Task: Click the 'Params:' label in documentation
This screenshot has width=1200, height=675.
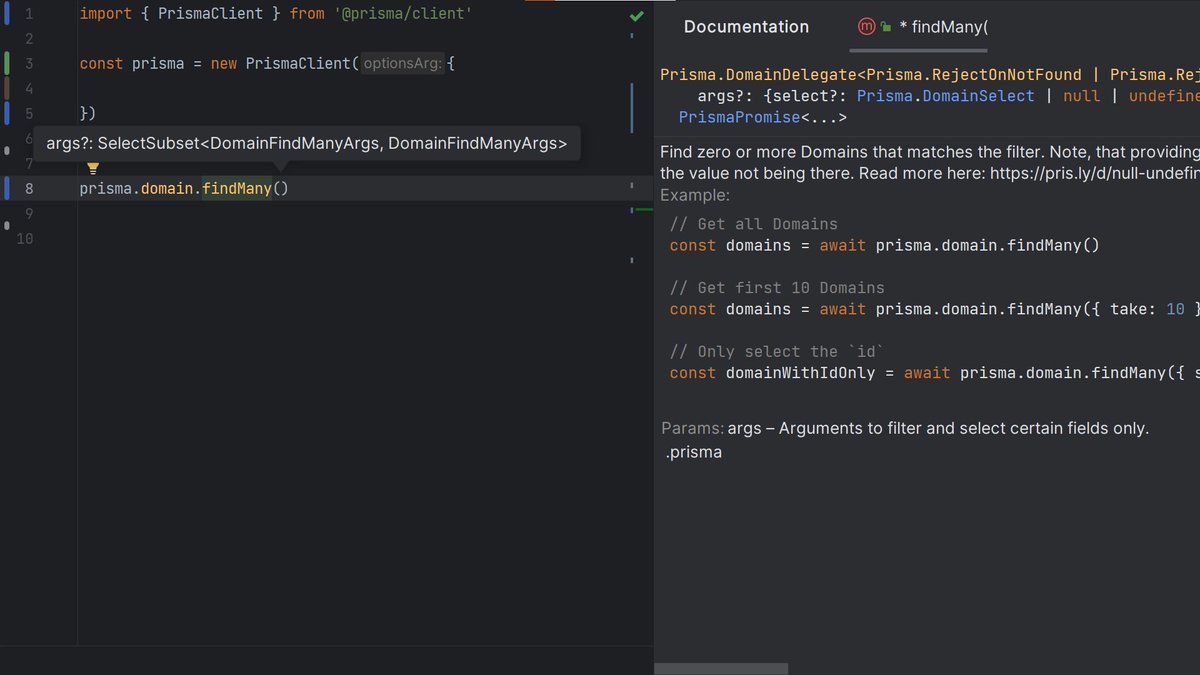Action: pyautogui.click(x=692, y=428)
